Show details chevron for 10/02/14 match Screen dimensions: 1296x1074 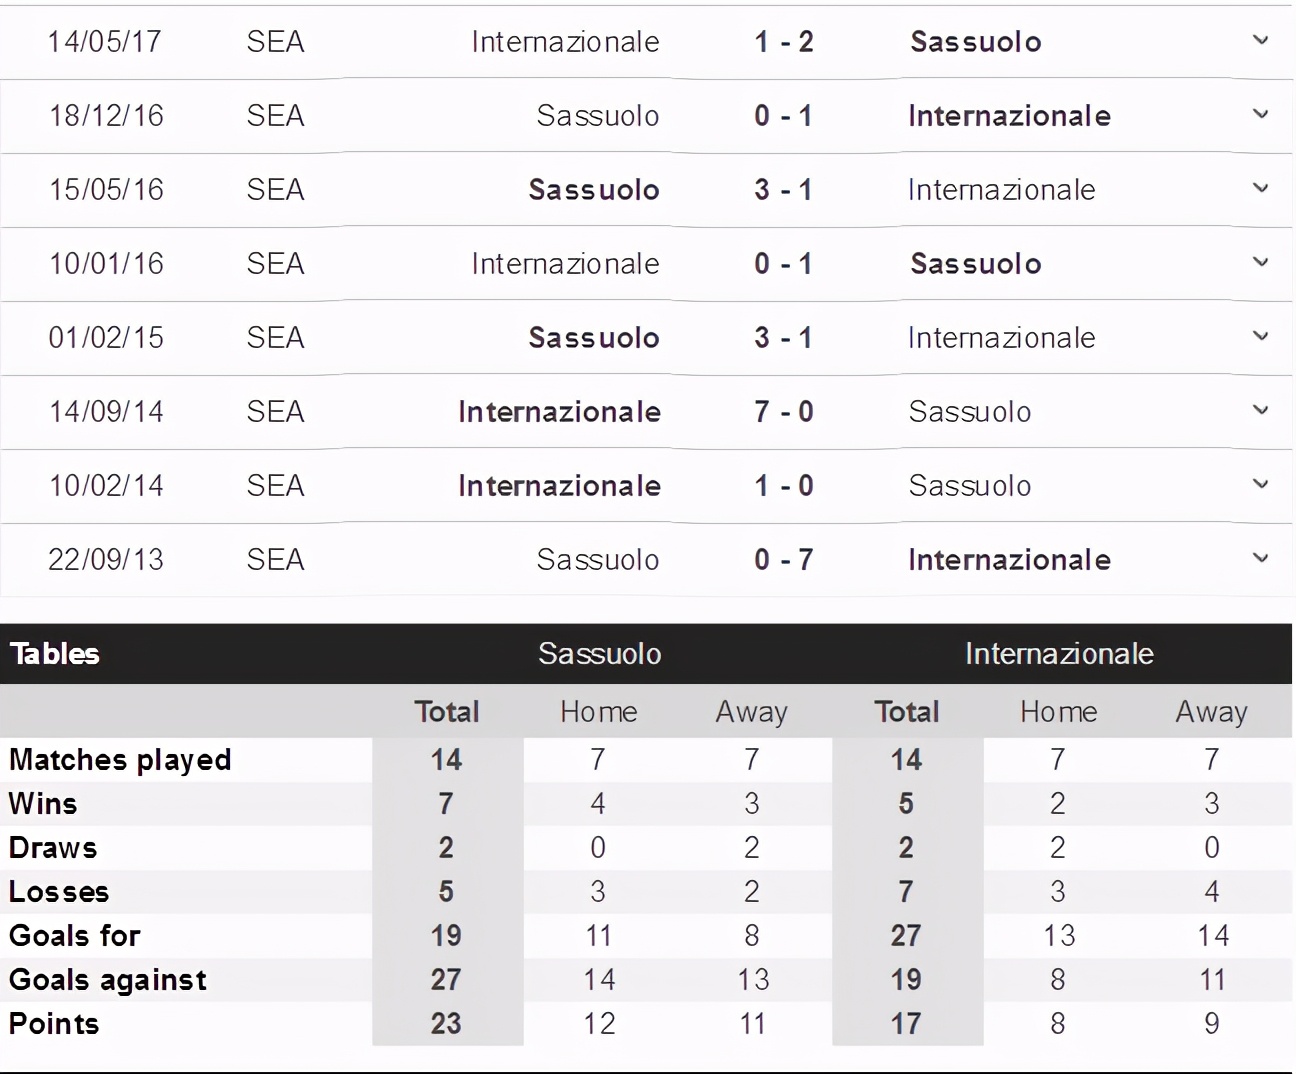tap(1260, 484)
